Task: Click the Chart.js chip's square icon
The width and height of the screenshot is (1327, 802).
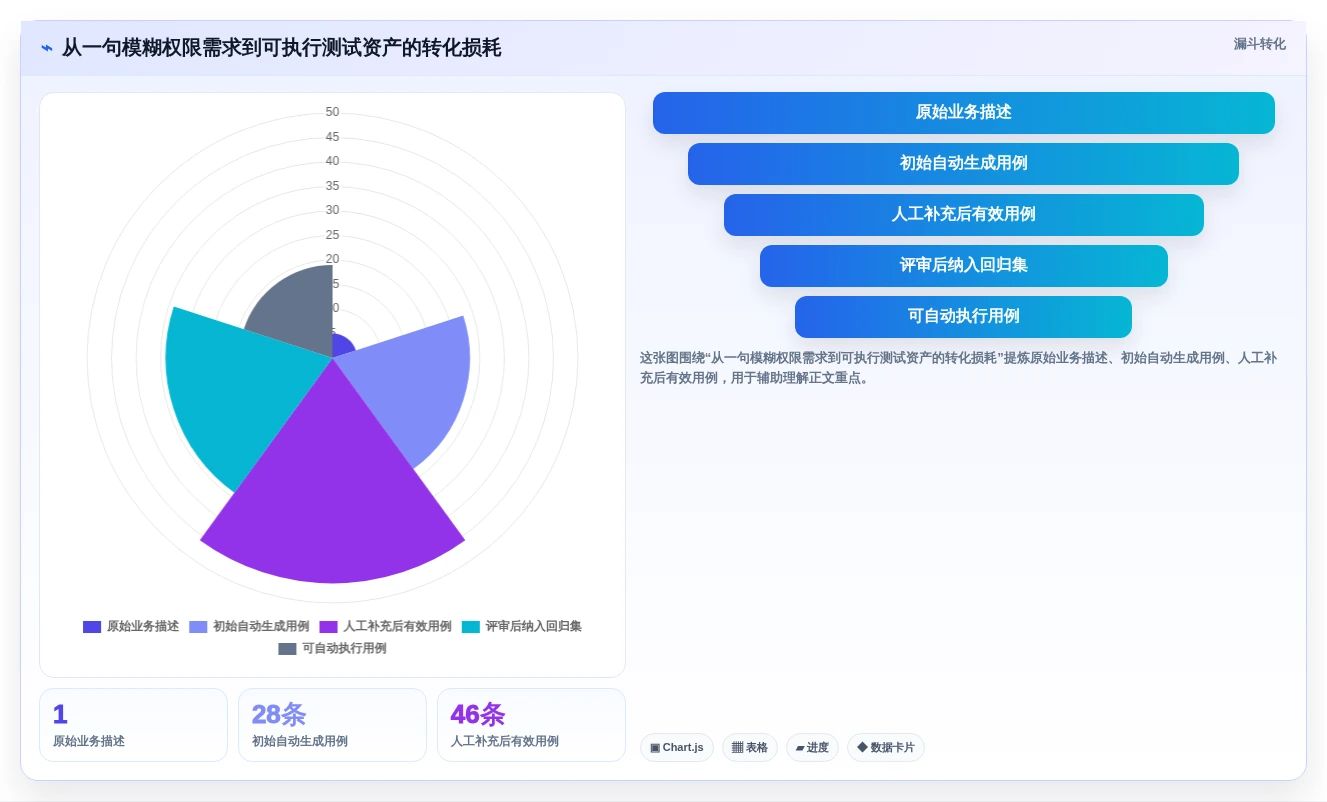Action: [655, 748]
